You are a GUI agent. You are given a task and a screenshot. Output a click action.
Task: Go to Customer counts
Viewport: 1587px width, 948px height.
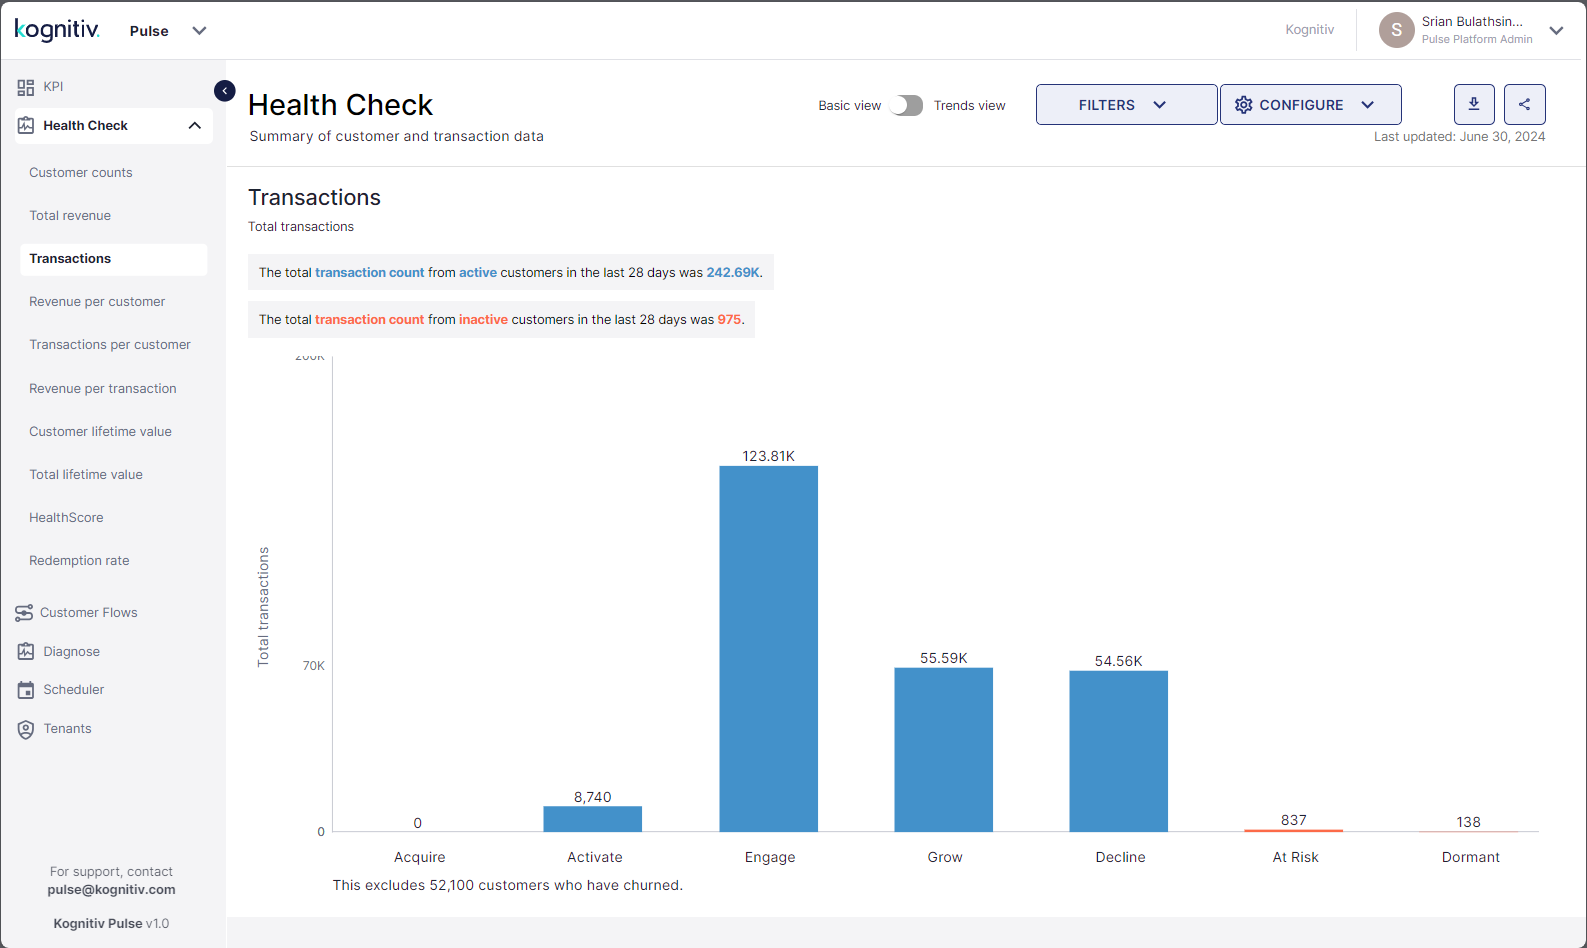(81, 173)
